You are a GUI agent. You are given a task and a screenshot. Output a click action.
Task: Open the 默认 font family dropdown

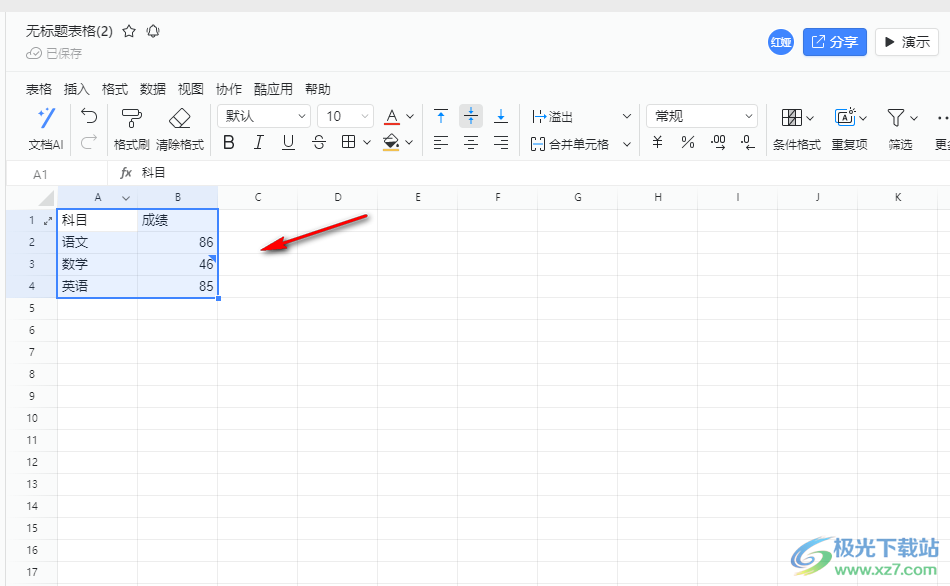(264, 116)
